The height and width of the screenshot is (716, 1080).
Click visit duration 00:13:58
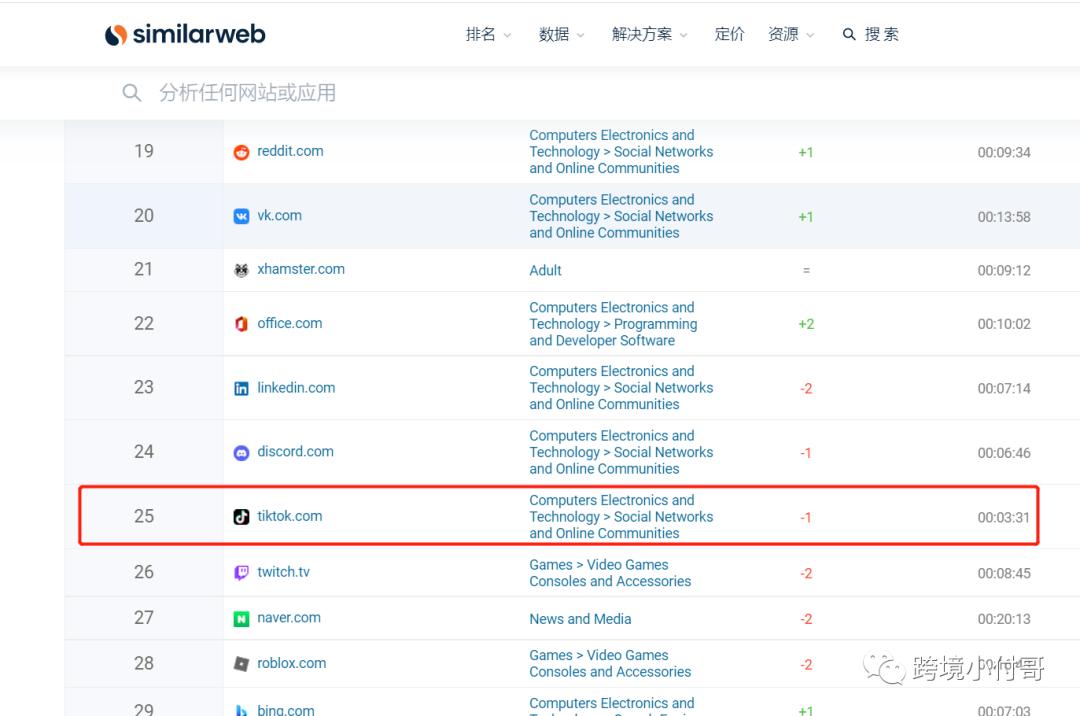click(1004, 218)
